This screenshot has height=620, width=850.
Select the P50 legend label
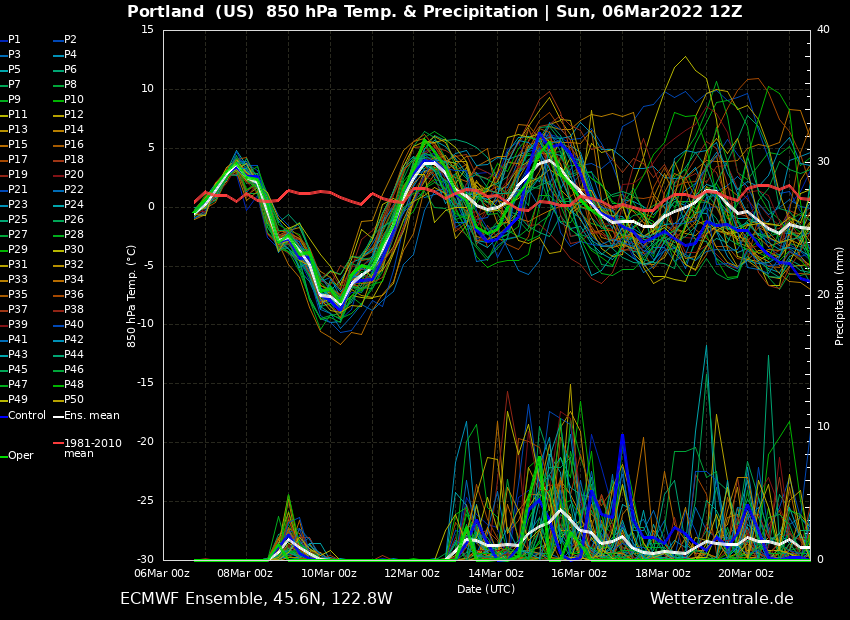tap(74, 400)
